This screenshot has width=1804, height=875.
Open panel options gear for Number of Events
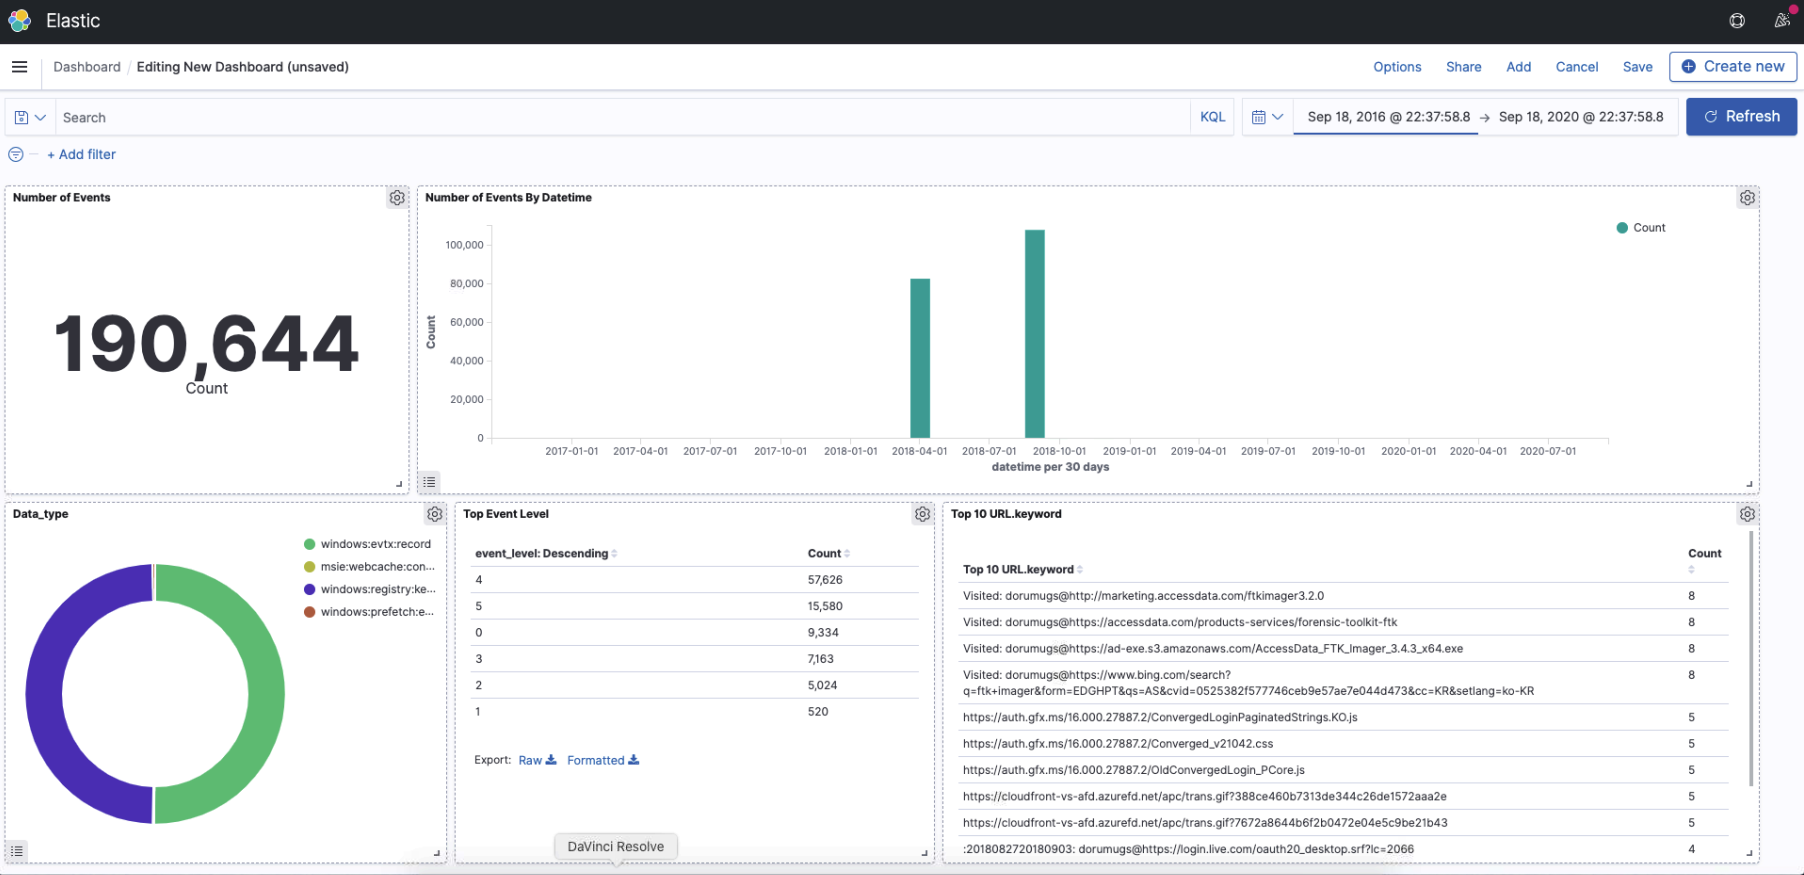click(x=397, y=198)
